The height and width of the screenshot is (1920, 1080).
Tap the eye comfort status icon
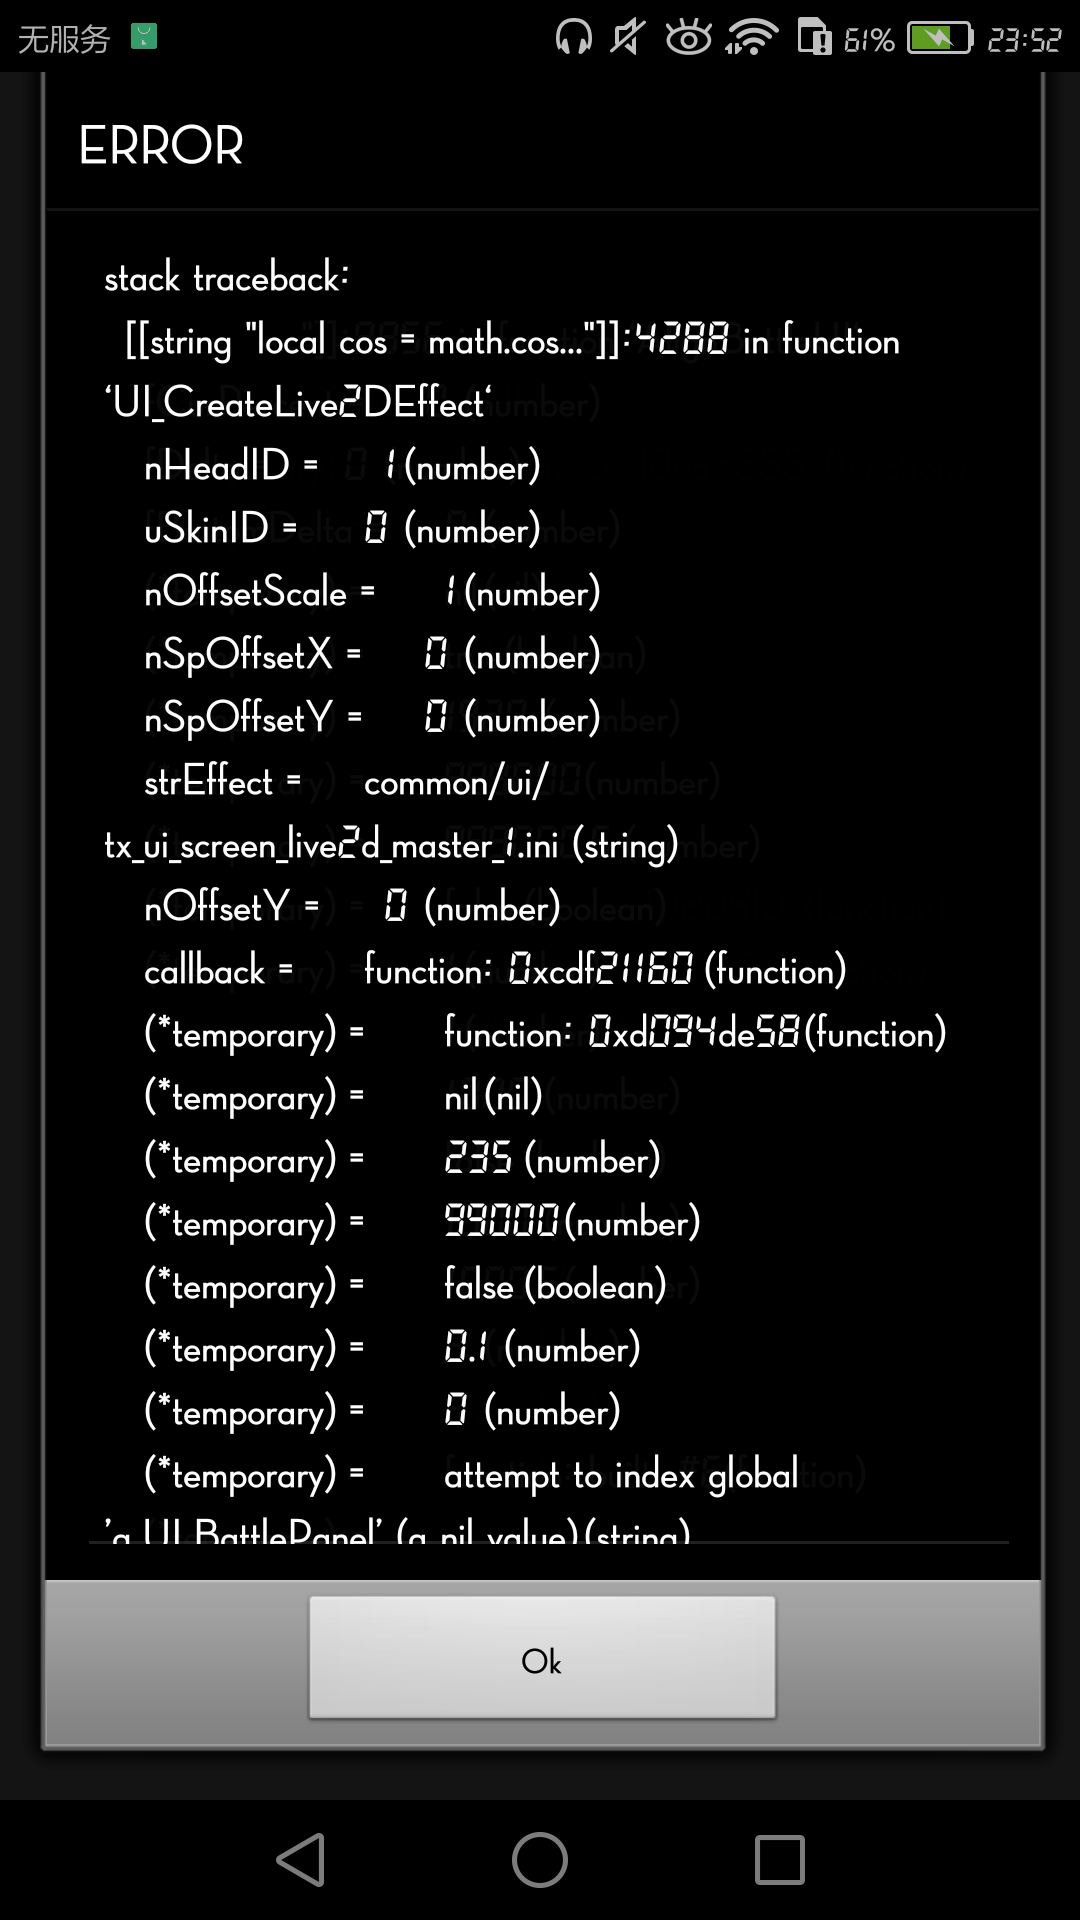pos(689,38)
